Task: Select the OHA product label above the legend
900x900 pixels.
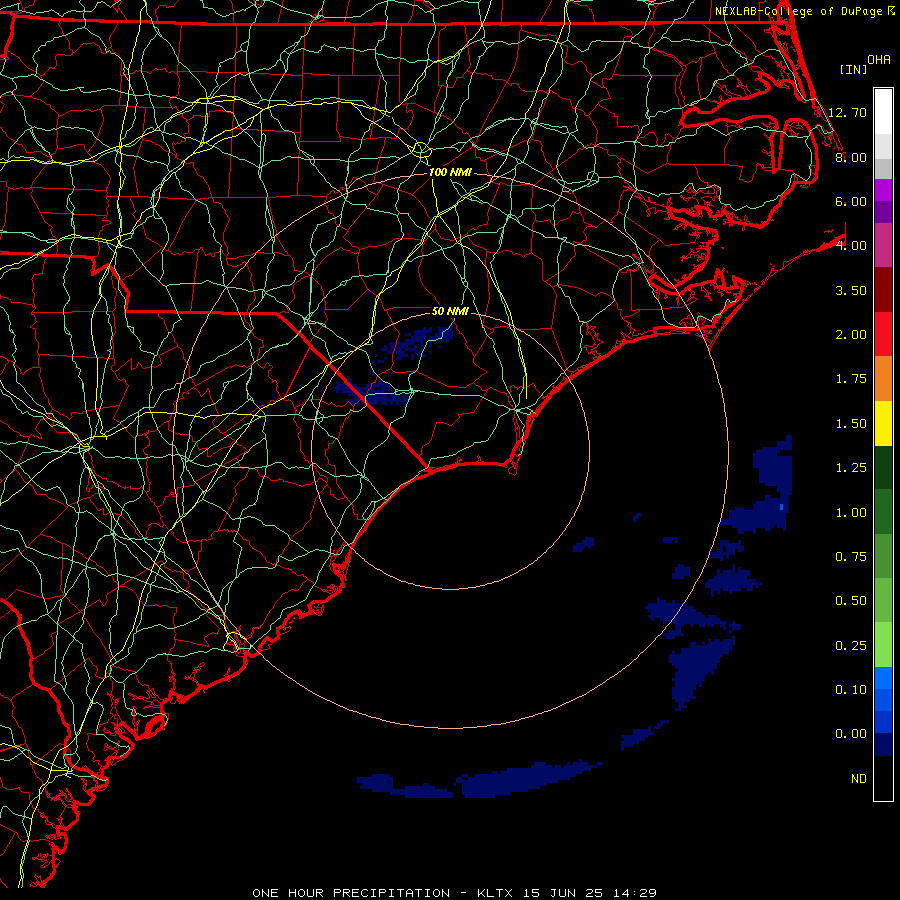Action: point(878,60)
